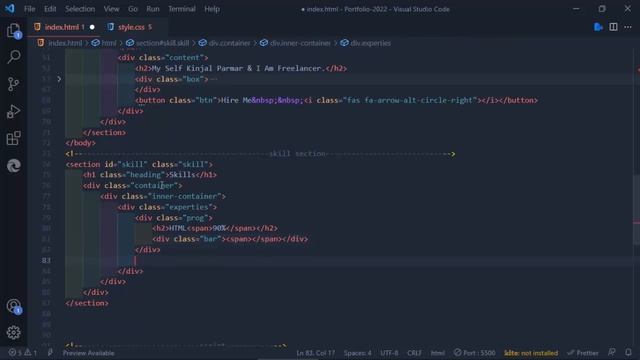Switch to the index.html tab

[x=64, y=27]
